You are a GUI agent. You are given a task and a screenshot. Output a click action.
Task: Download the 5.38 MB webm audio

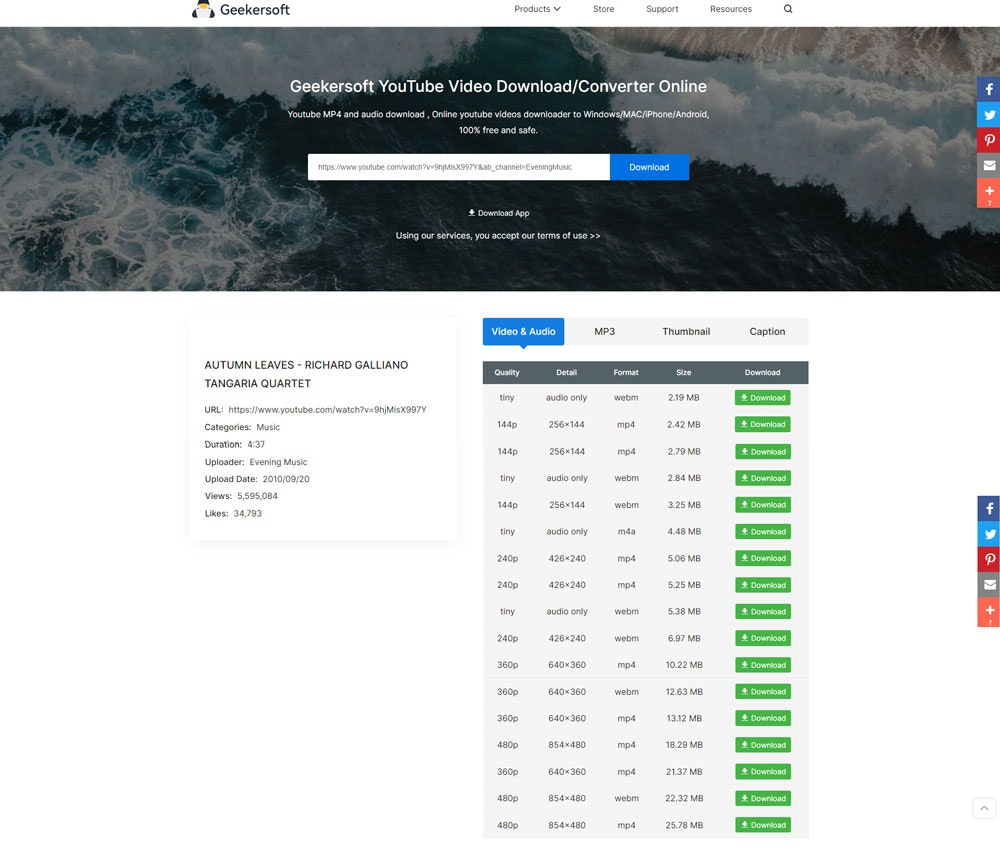point(763,611)
